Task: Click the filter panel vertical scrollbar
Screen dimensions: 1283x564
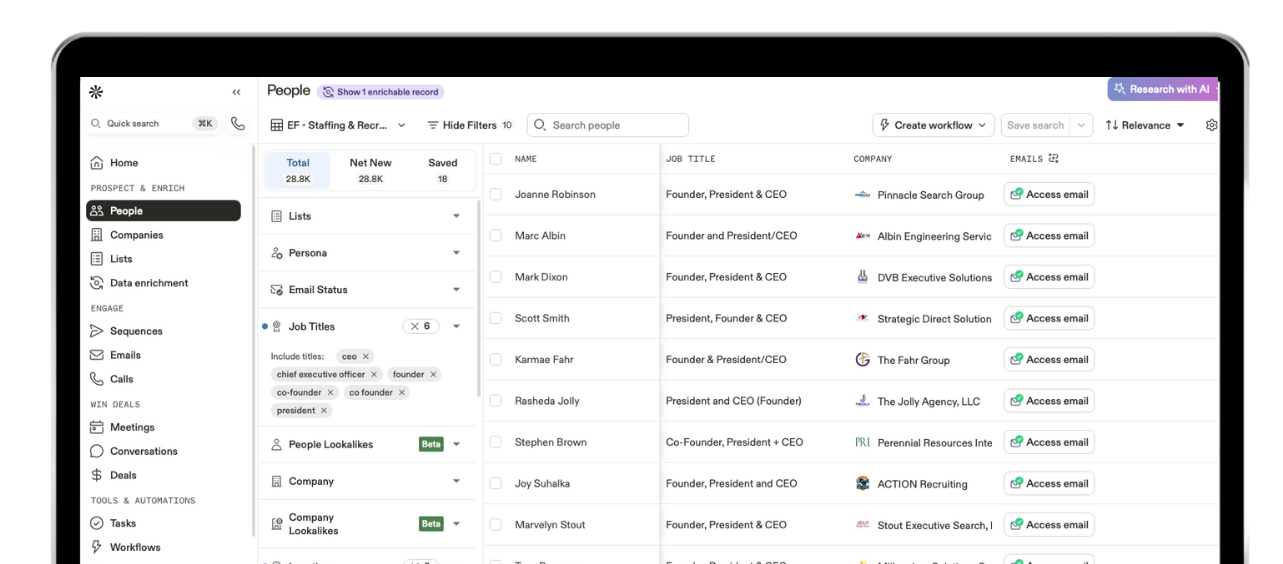Action: pos(479,300)
